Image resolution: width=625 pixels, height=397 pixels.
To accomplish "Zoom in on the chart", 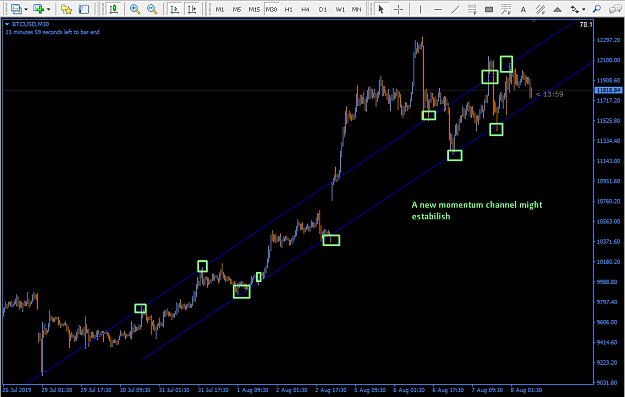I will tap(135, 9).
